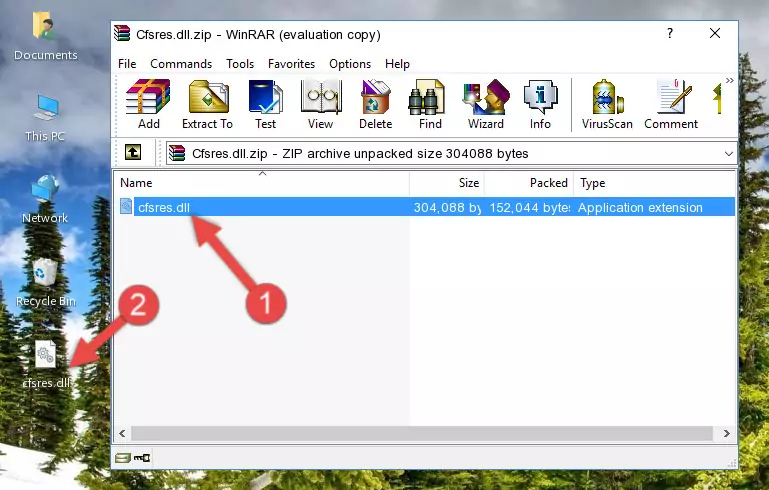Click the drive icon in status bar
The width and height of the screenshot is (769, 490).
tap(123, 458)
